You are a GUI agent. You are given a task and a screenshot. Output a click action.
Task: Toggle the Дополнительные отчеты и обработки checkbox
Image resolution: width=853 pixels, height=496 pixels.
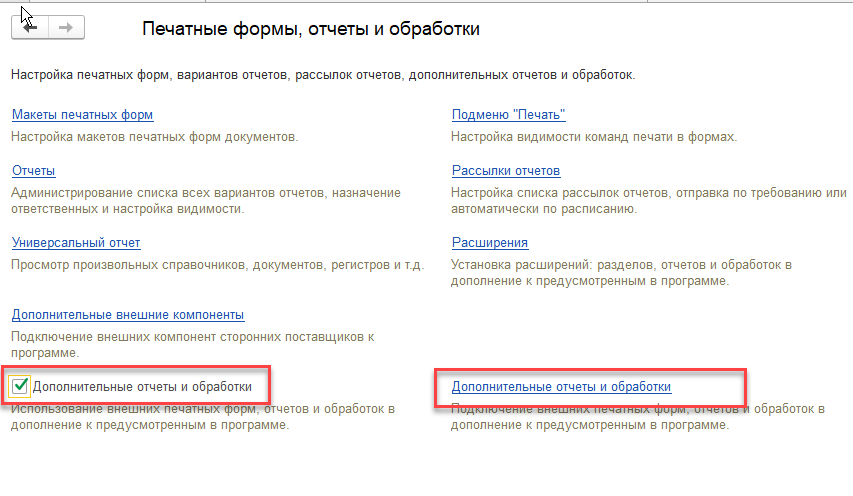click(x=20, y=387)
